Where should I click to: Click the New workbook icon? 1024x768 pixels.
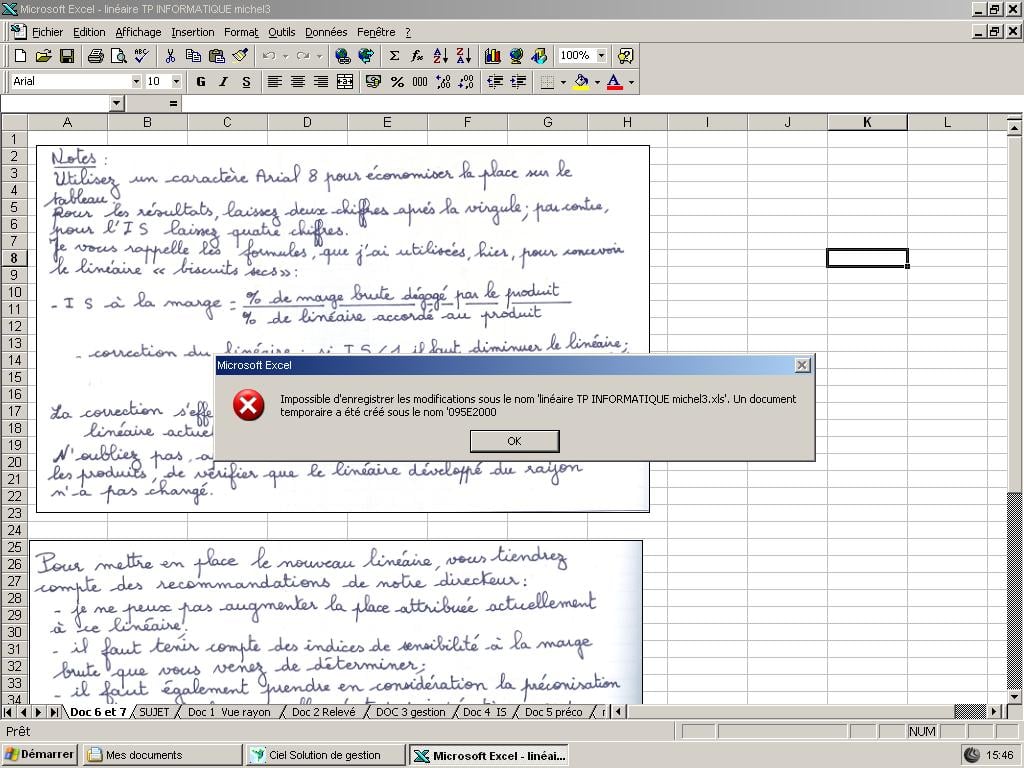[20, 56]
